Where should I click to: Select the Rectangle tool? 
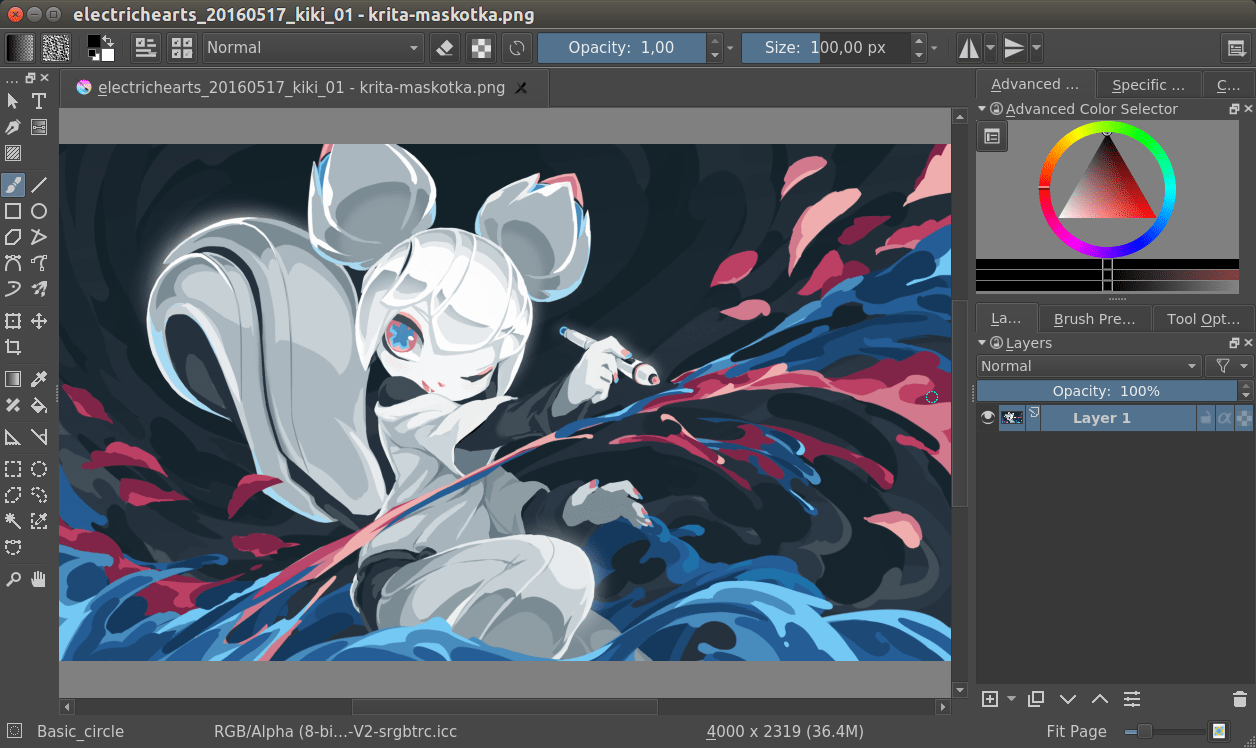13,211
